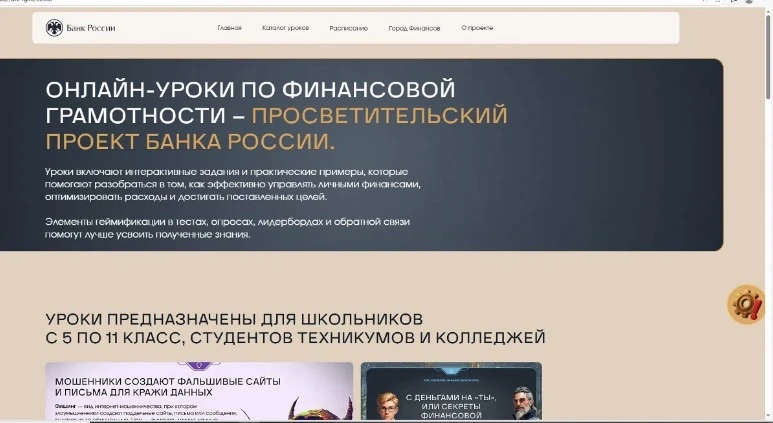
Task: Open the floating gear help widget
Action: click(746, 304)
